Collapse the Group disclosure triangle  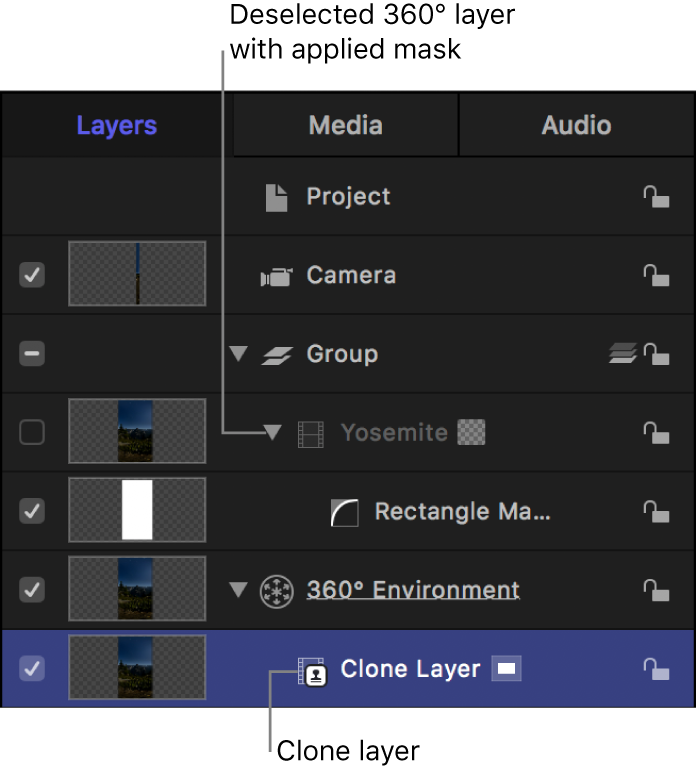pyautogui.click(x=238, y=354)
